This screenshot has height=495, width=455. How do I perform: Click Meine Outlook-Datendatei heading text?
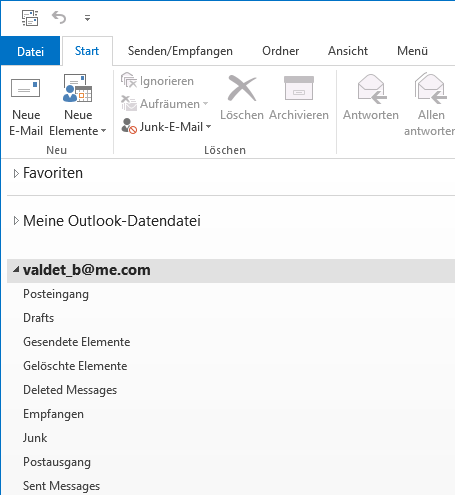point(112,221)
